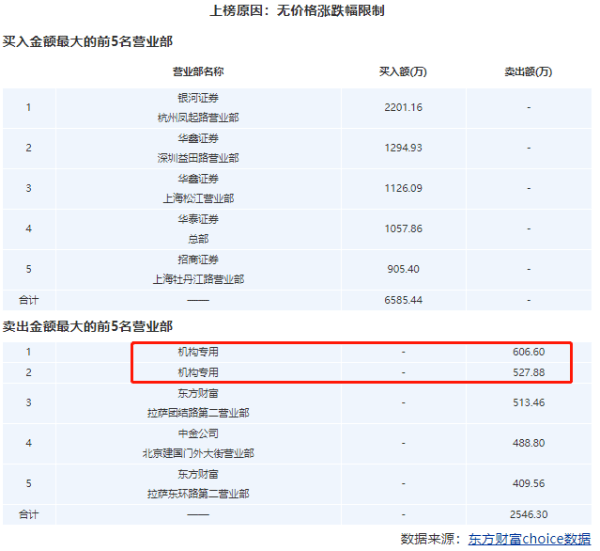Select the 数据来源： label

click(x=432, y=539)
